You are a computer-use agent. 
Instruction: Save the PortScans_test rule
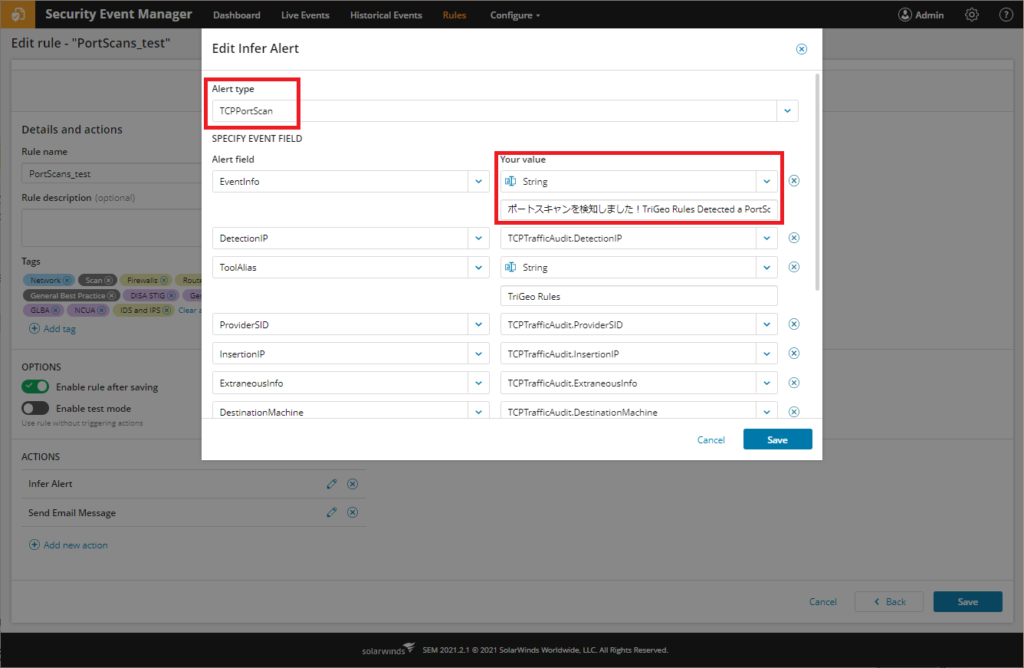tap(967, 601)
